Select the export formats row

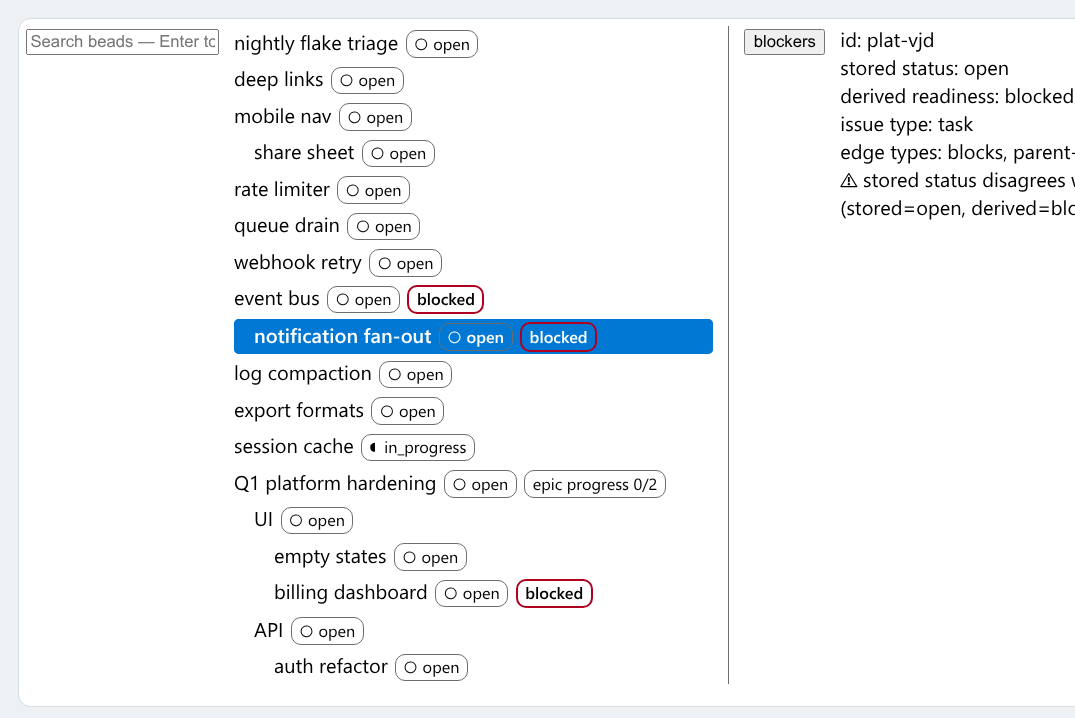click(473, 411)
